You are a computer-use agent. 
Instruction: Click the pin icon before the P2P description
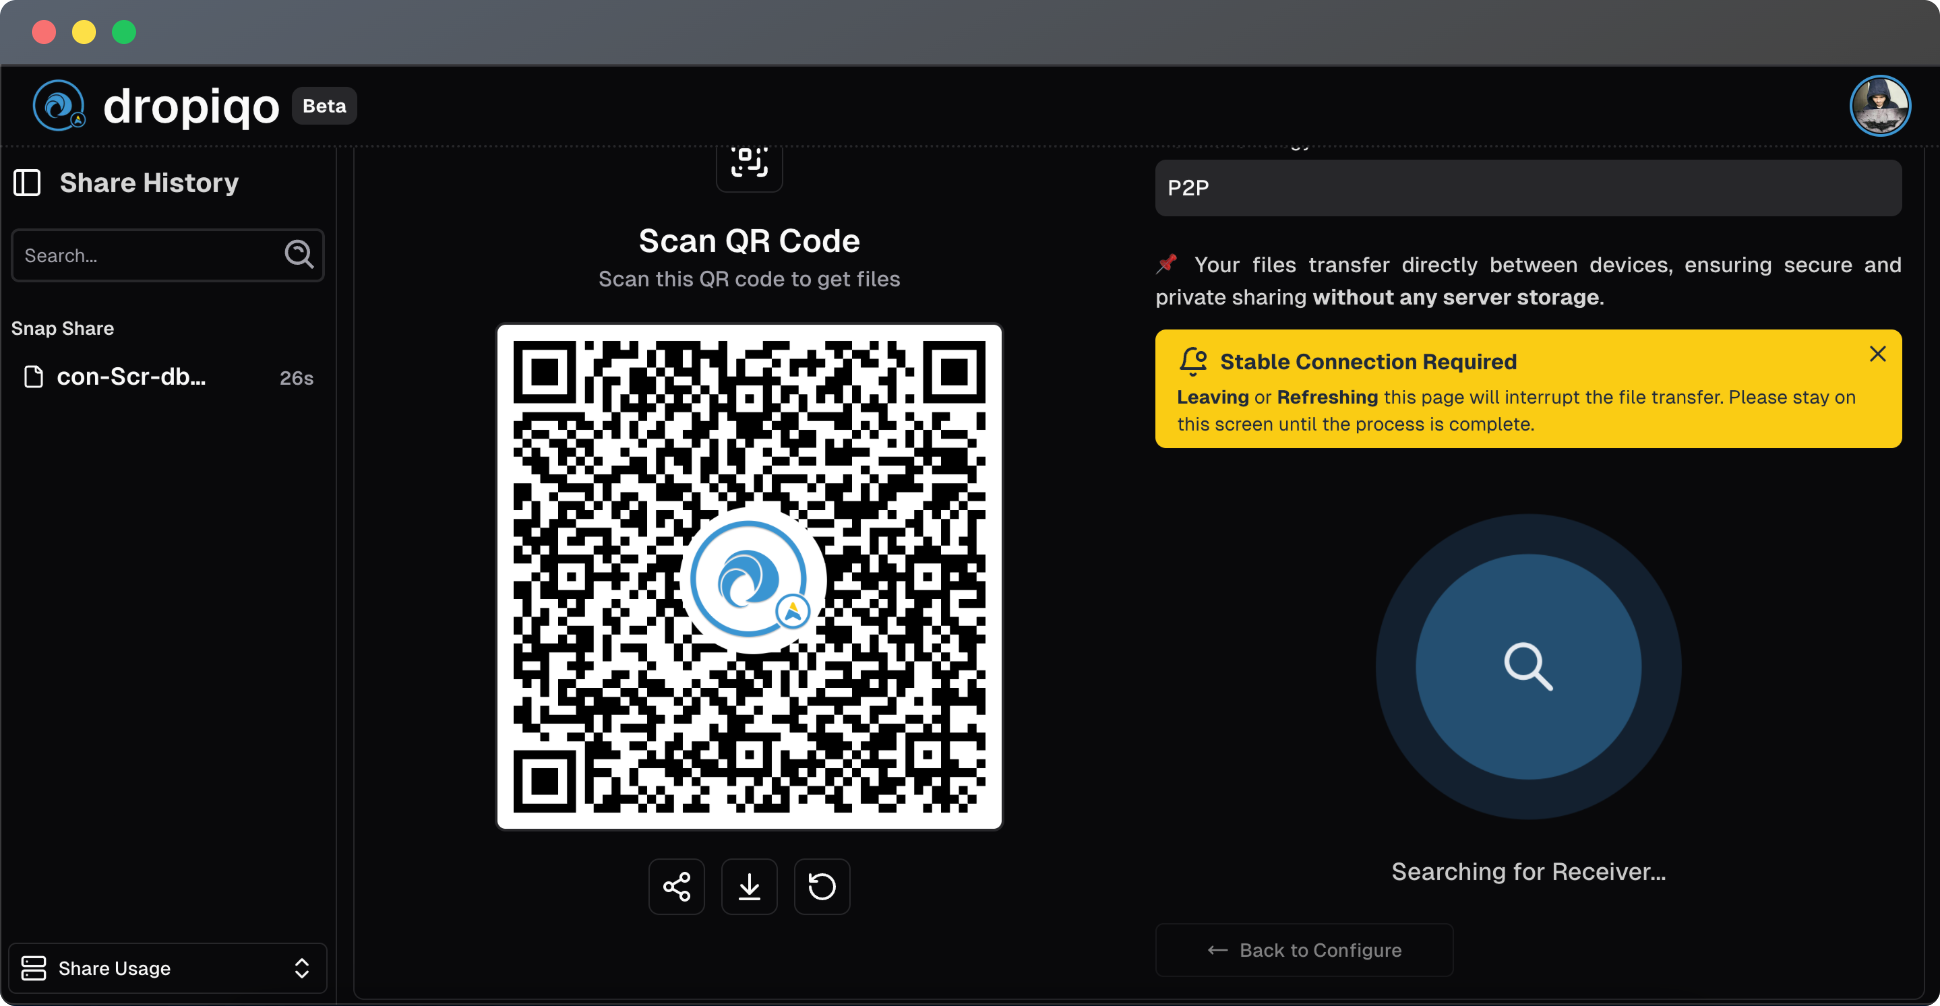coord(1166,264)
